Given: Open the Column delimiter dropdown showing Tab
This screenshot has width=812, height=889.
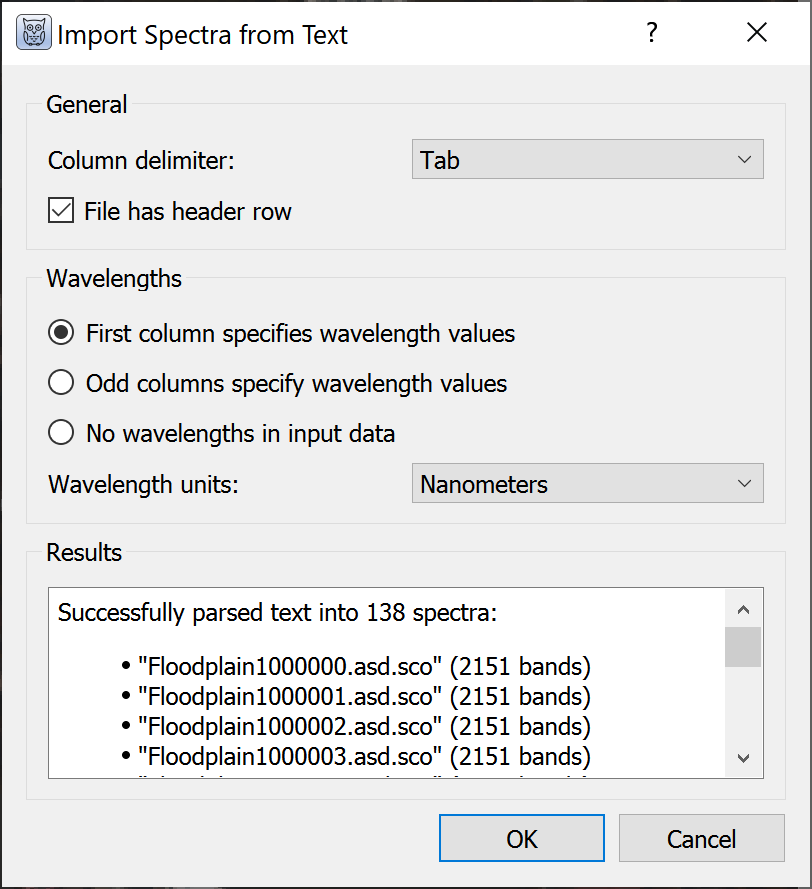Looking at the screenshot, I should pyautogui.click(x=587, y=160).
